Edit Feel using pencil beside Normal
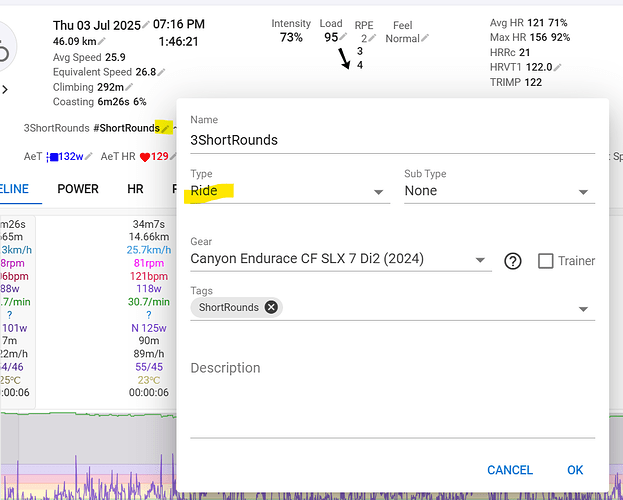 (424, 39)
